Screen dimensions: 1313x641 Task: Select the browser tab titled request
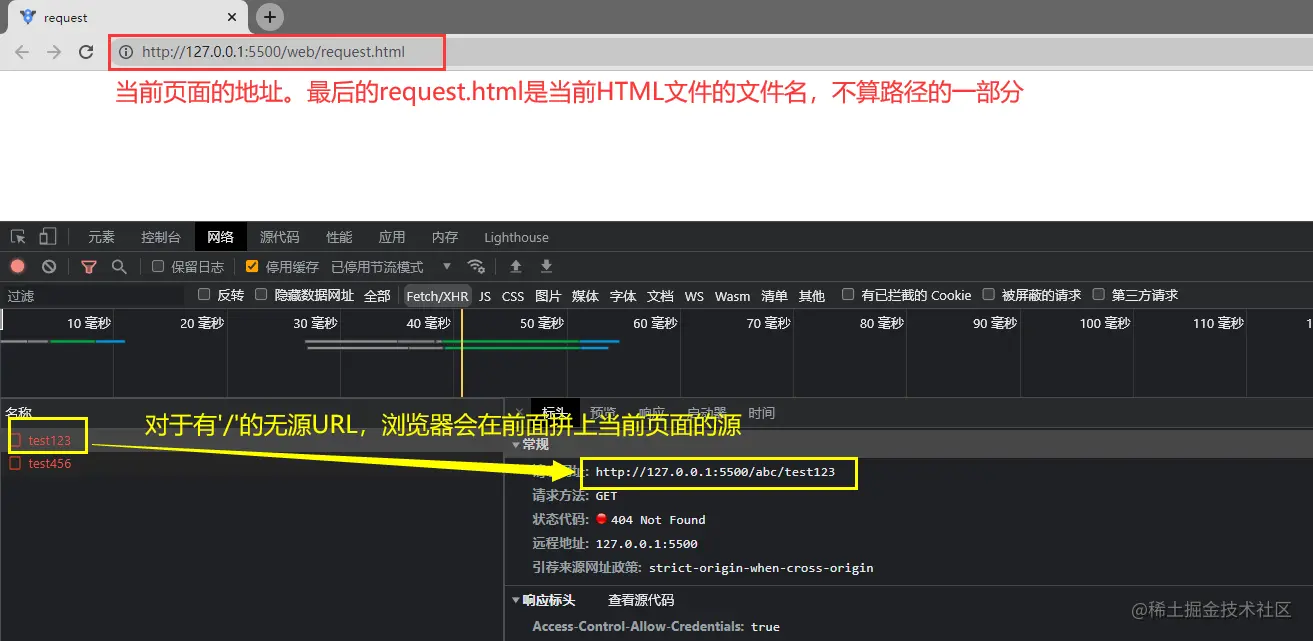click(x=126, y=17)
